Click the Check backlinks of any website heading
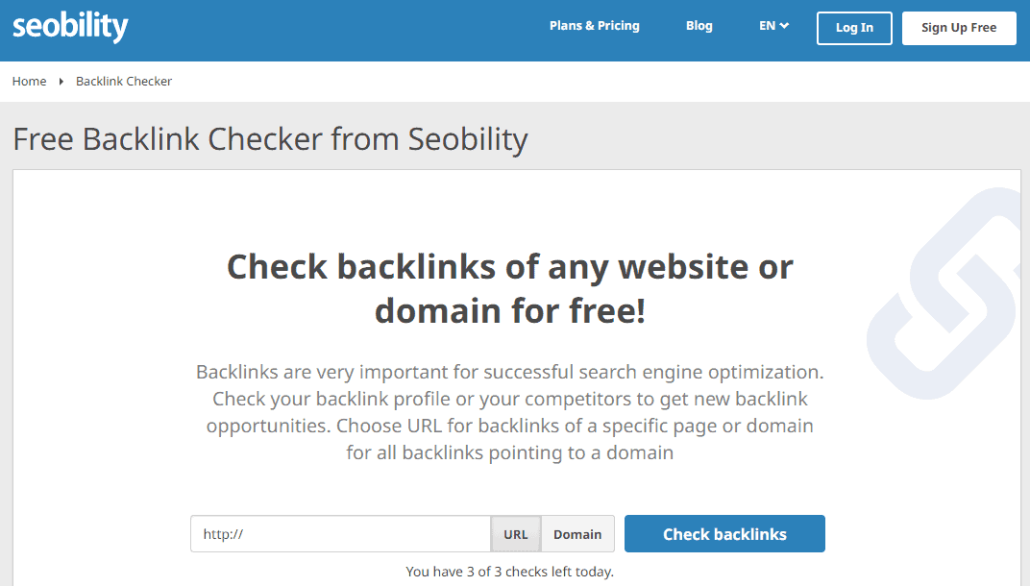Viewport: 1030px width, 586px height. click(x=510, y=289)
